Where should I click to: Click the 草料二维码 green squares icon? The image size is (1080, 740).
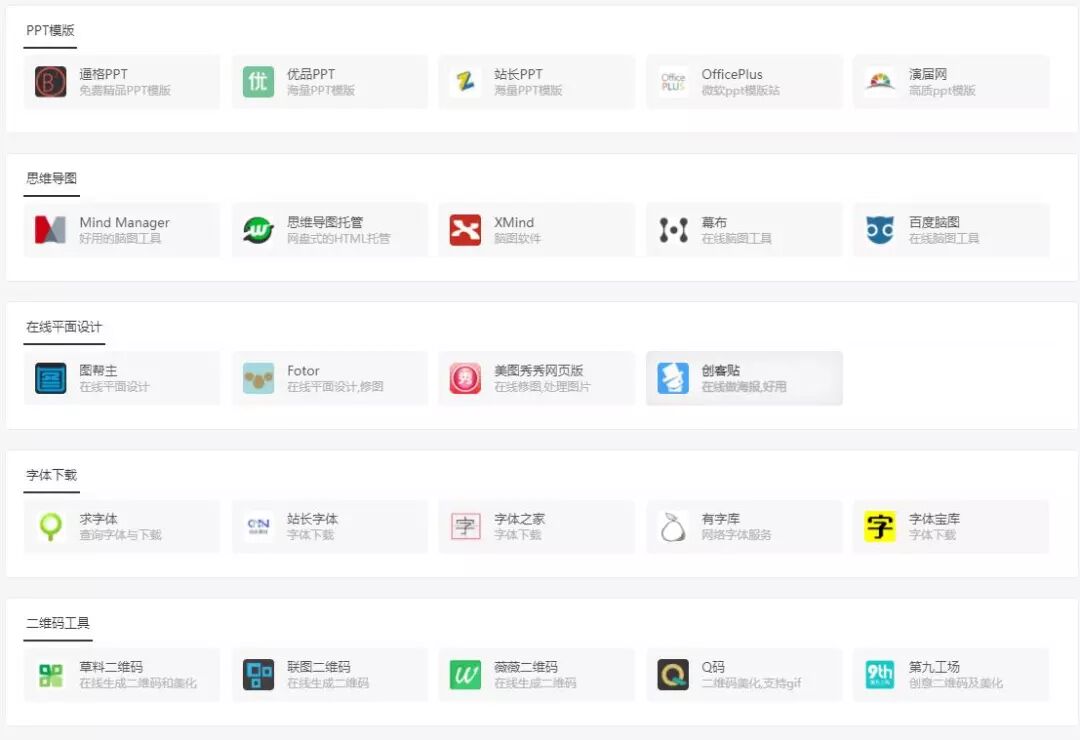pos(51,675)
